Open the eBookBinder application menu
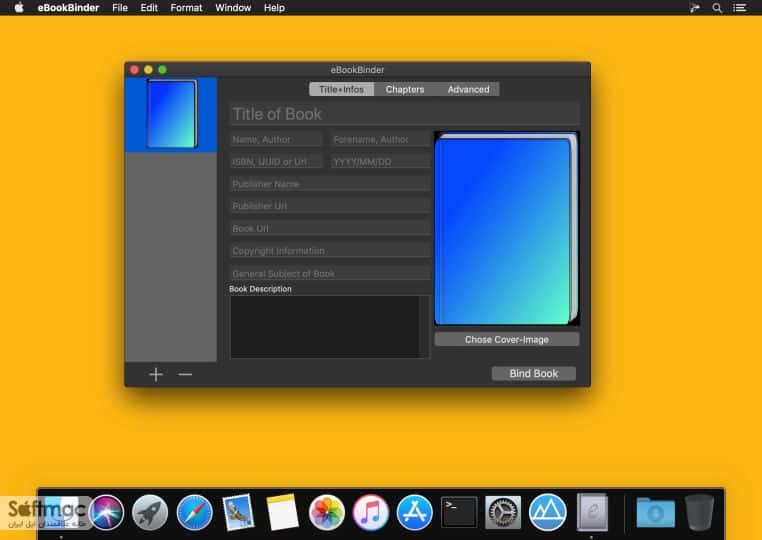 coord(68,8)
